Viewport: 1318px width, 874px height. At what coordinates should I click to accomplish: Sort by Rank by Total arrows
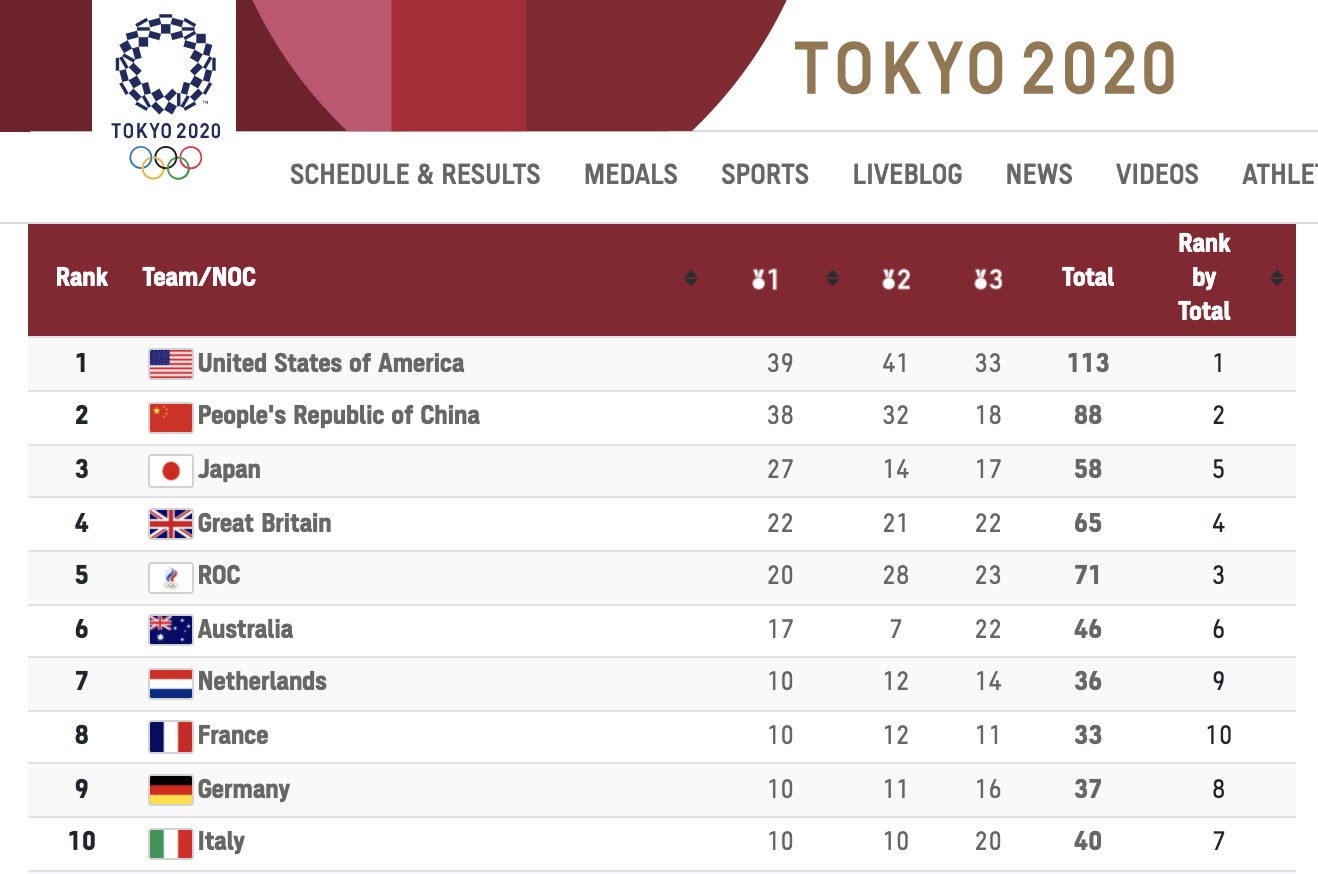click(1276, 278)
